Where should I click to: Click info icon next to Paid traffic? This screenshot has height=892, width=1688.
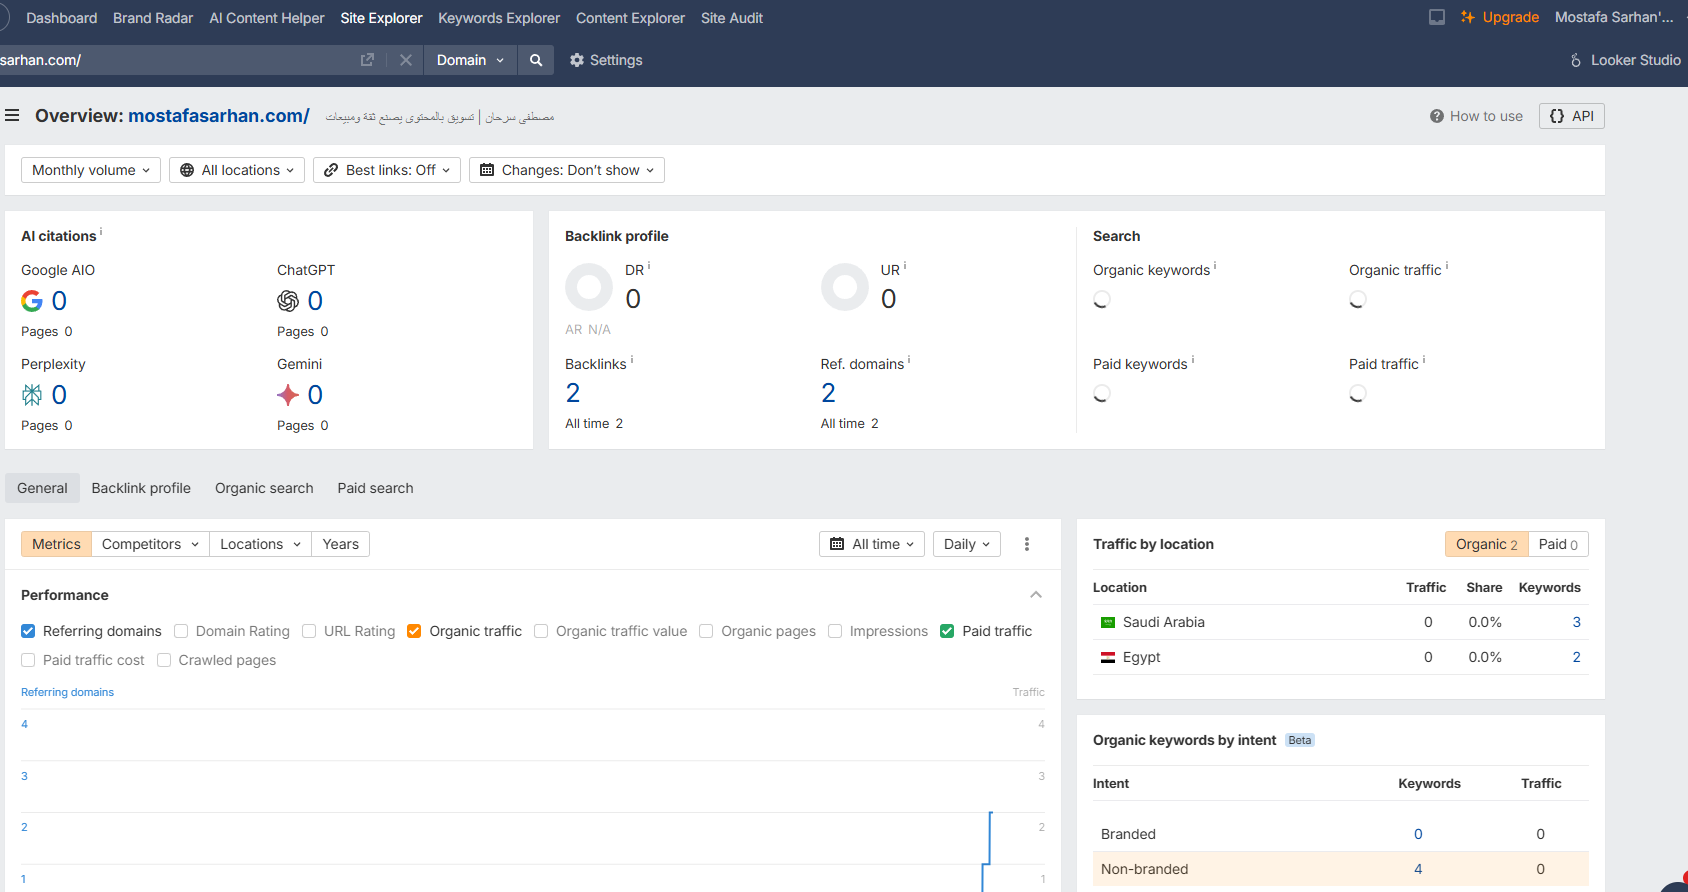pos(1424,360)
